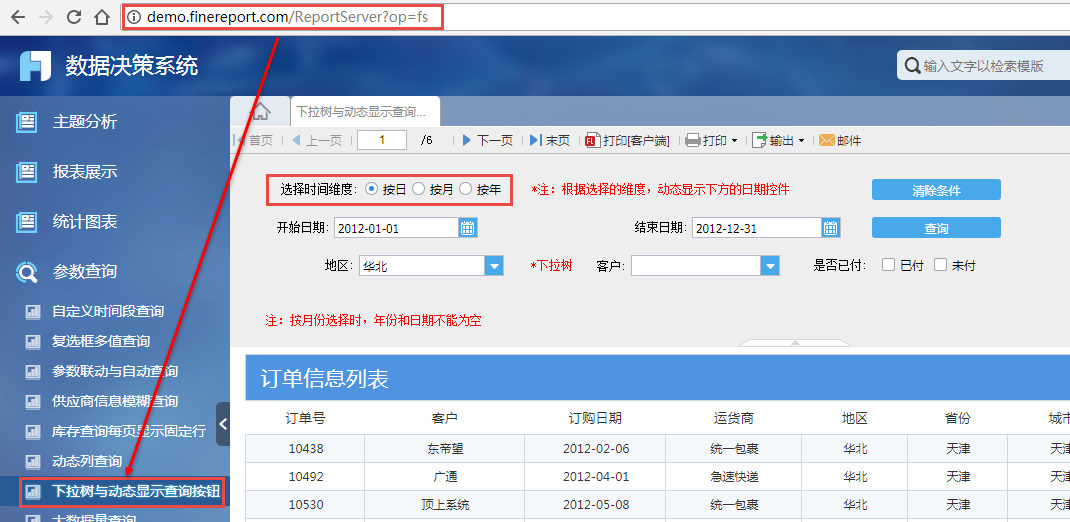Click the browser address bar URL

(287, 17)
